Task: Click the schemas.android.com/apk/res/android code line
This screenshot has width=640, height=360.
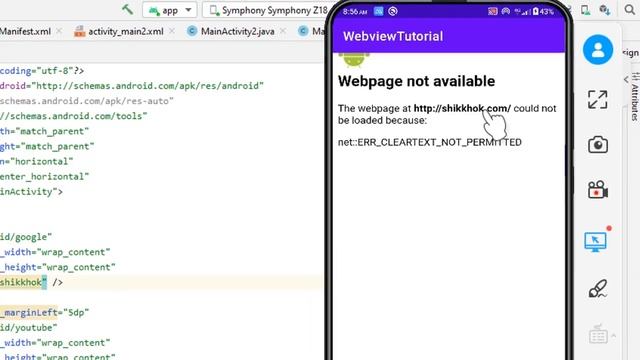Action: 132,86
